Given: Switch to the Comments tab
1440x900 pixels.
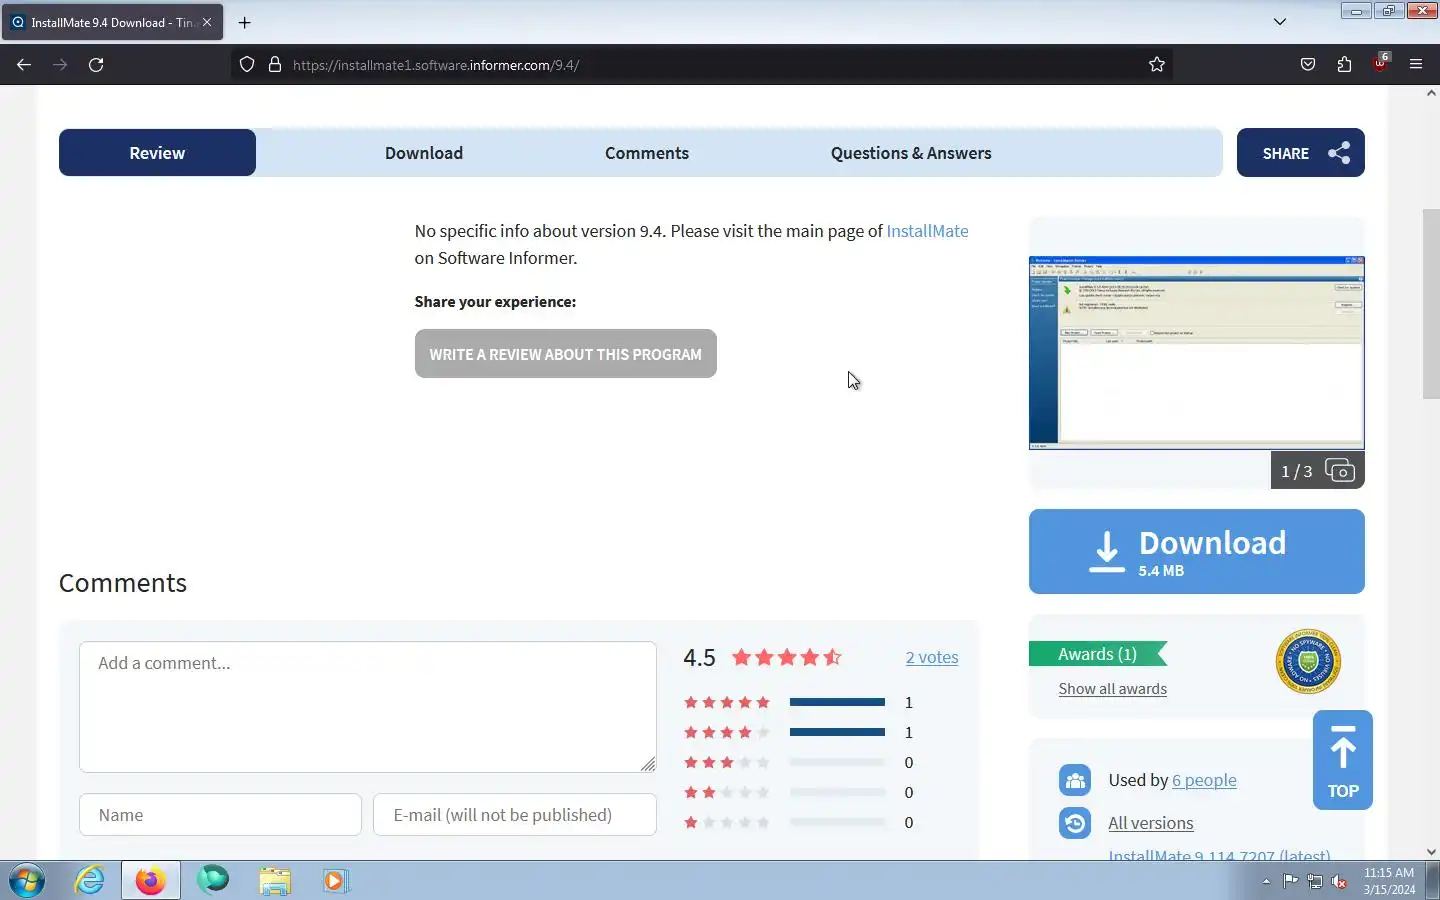Looking at the screenshot, I should coord(647,153).
